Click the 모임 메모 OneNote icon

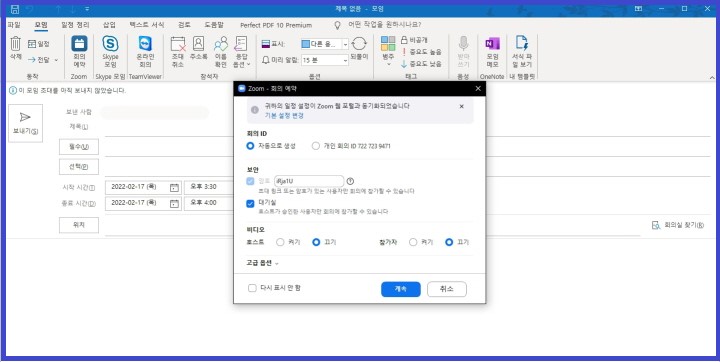click(492, 51)
